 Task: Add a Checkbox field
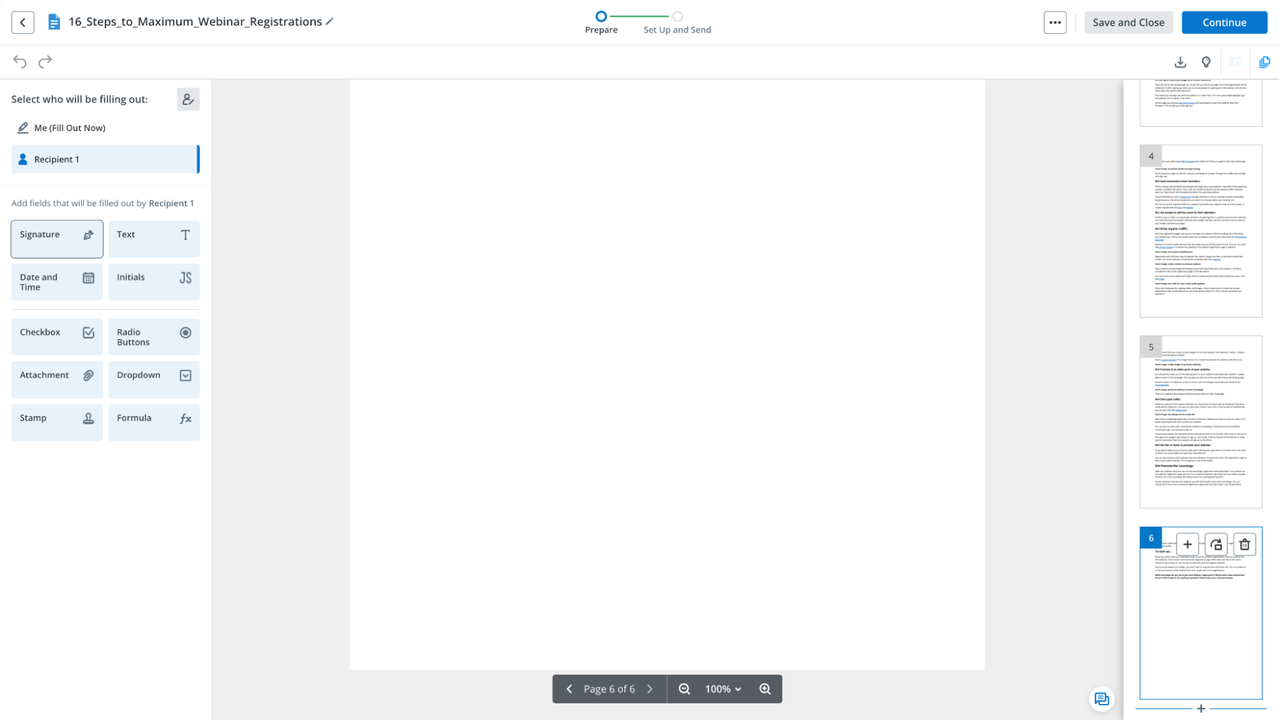[x=56, y=337]
